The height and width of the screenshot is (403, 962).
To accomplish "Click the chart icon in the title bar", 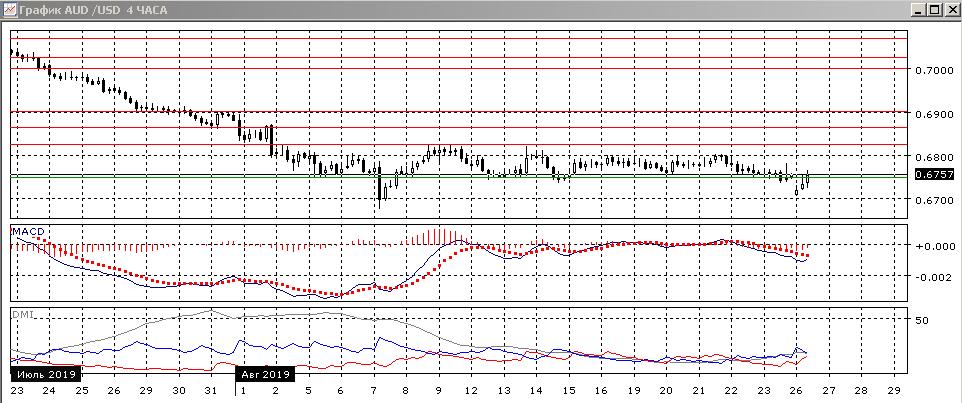I will coord(9,9).
